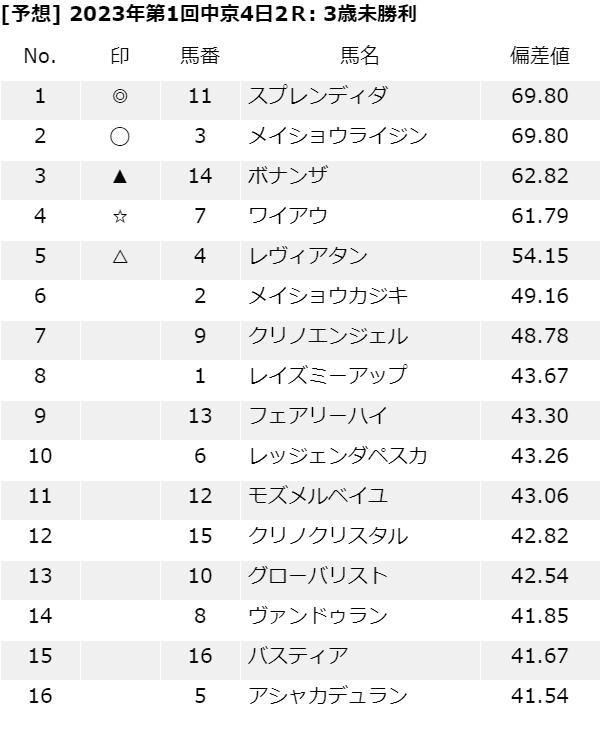Click the black triangle mark for ボナンザ

click(120, 177)
